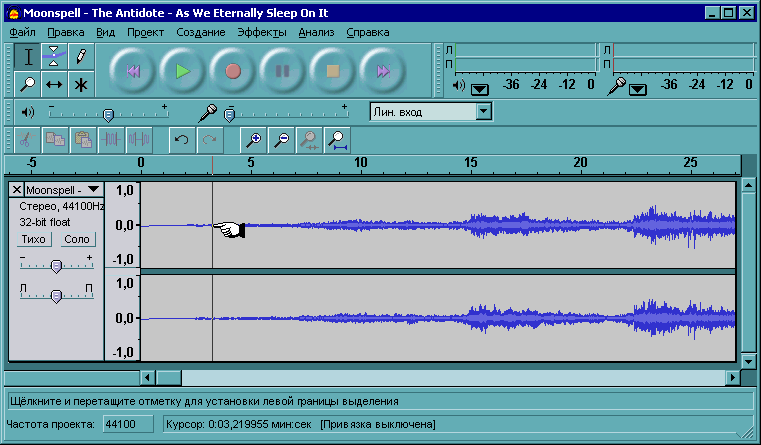Click the input microphone level slider handle

click(230, 115)
